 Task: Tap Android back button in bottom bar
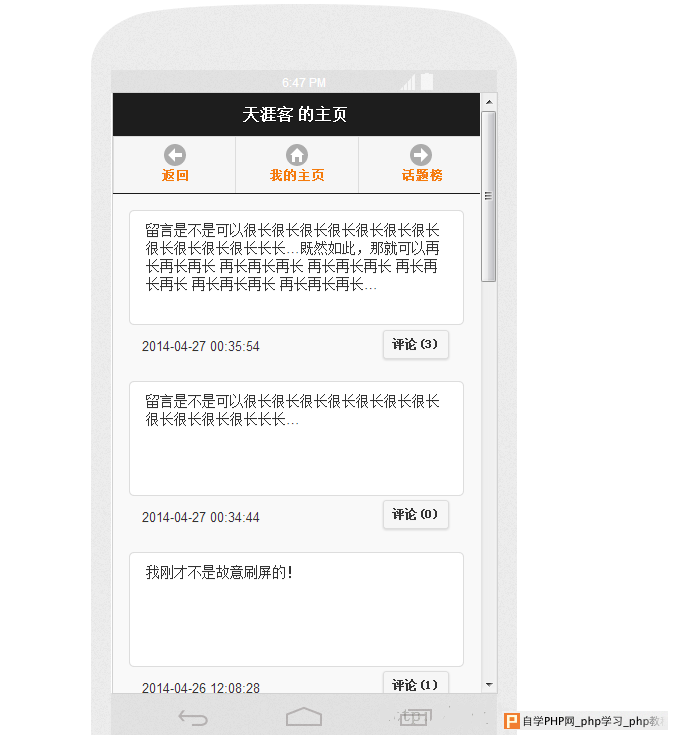click(x=193, y=717)
